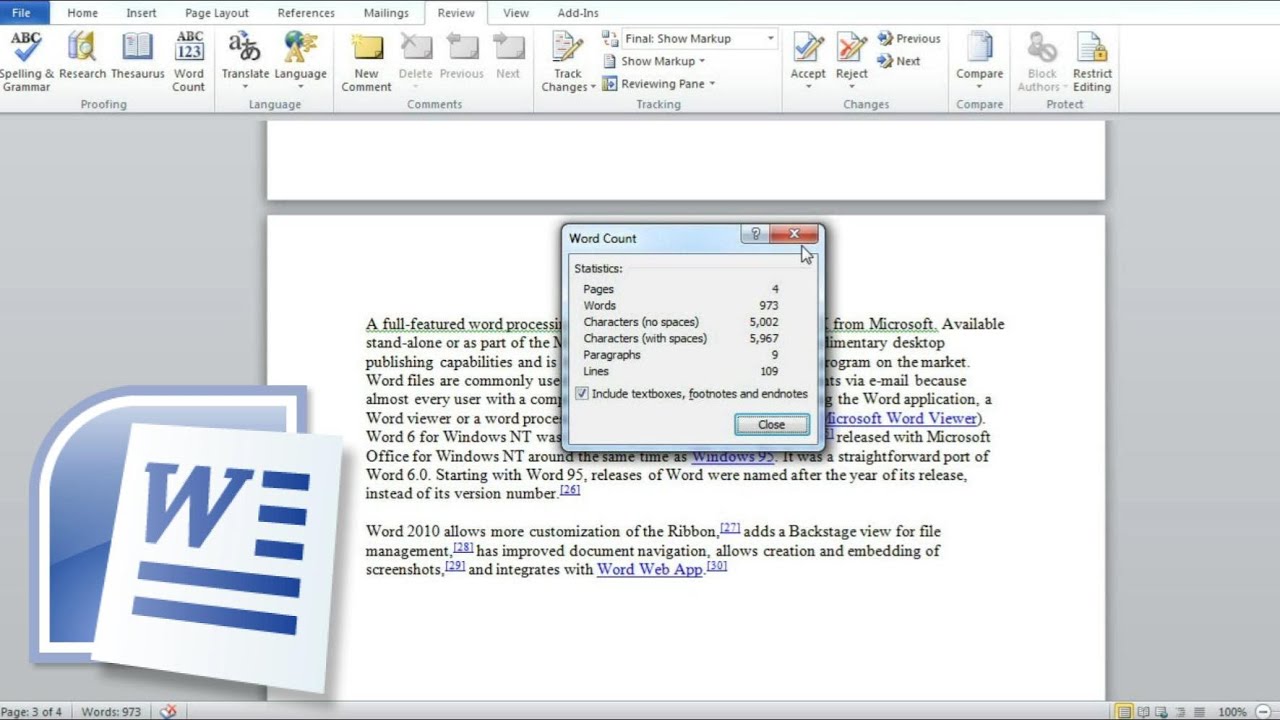Image resolution: width=1280 pixels, height=720 pixels.
Task: Click footnote reference [30]
Action: pyautogui.click(x=716, y=566)
